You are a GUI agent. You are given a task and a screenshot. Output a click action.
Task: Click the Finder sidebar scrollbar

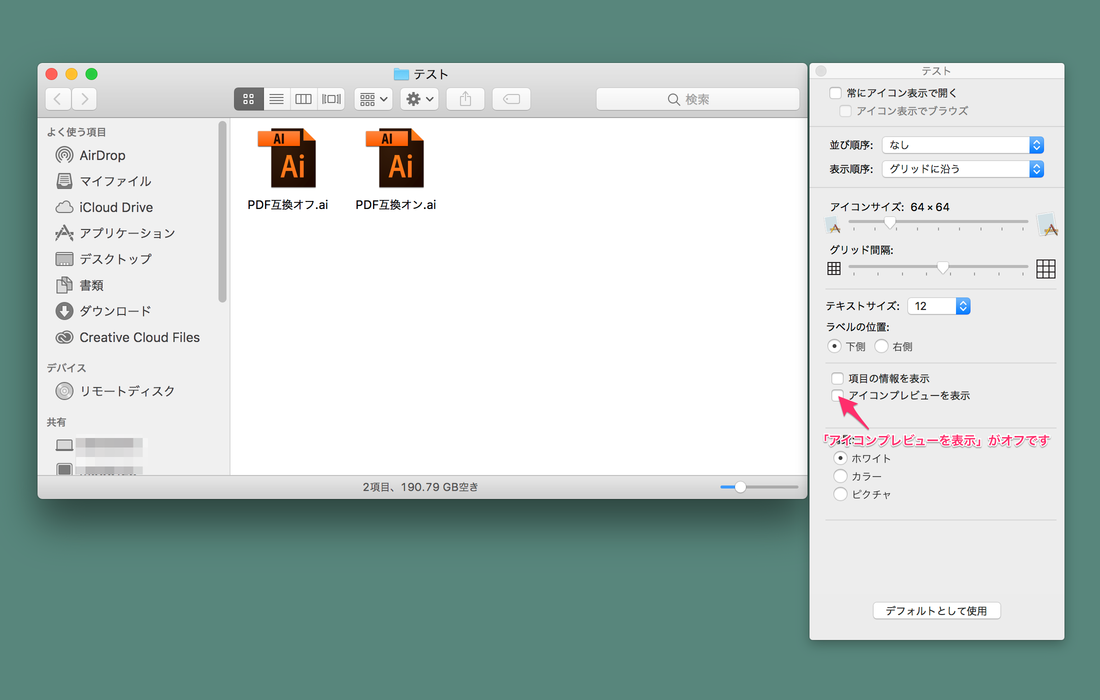pos(222,212)
